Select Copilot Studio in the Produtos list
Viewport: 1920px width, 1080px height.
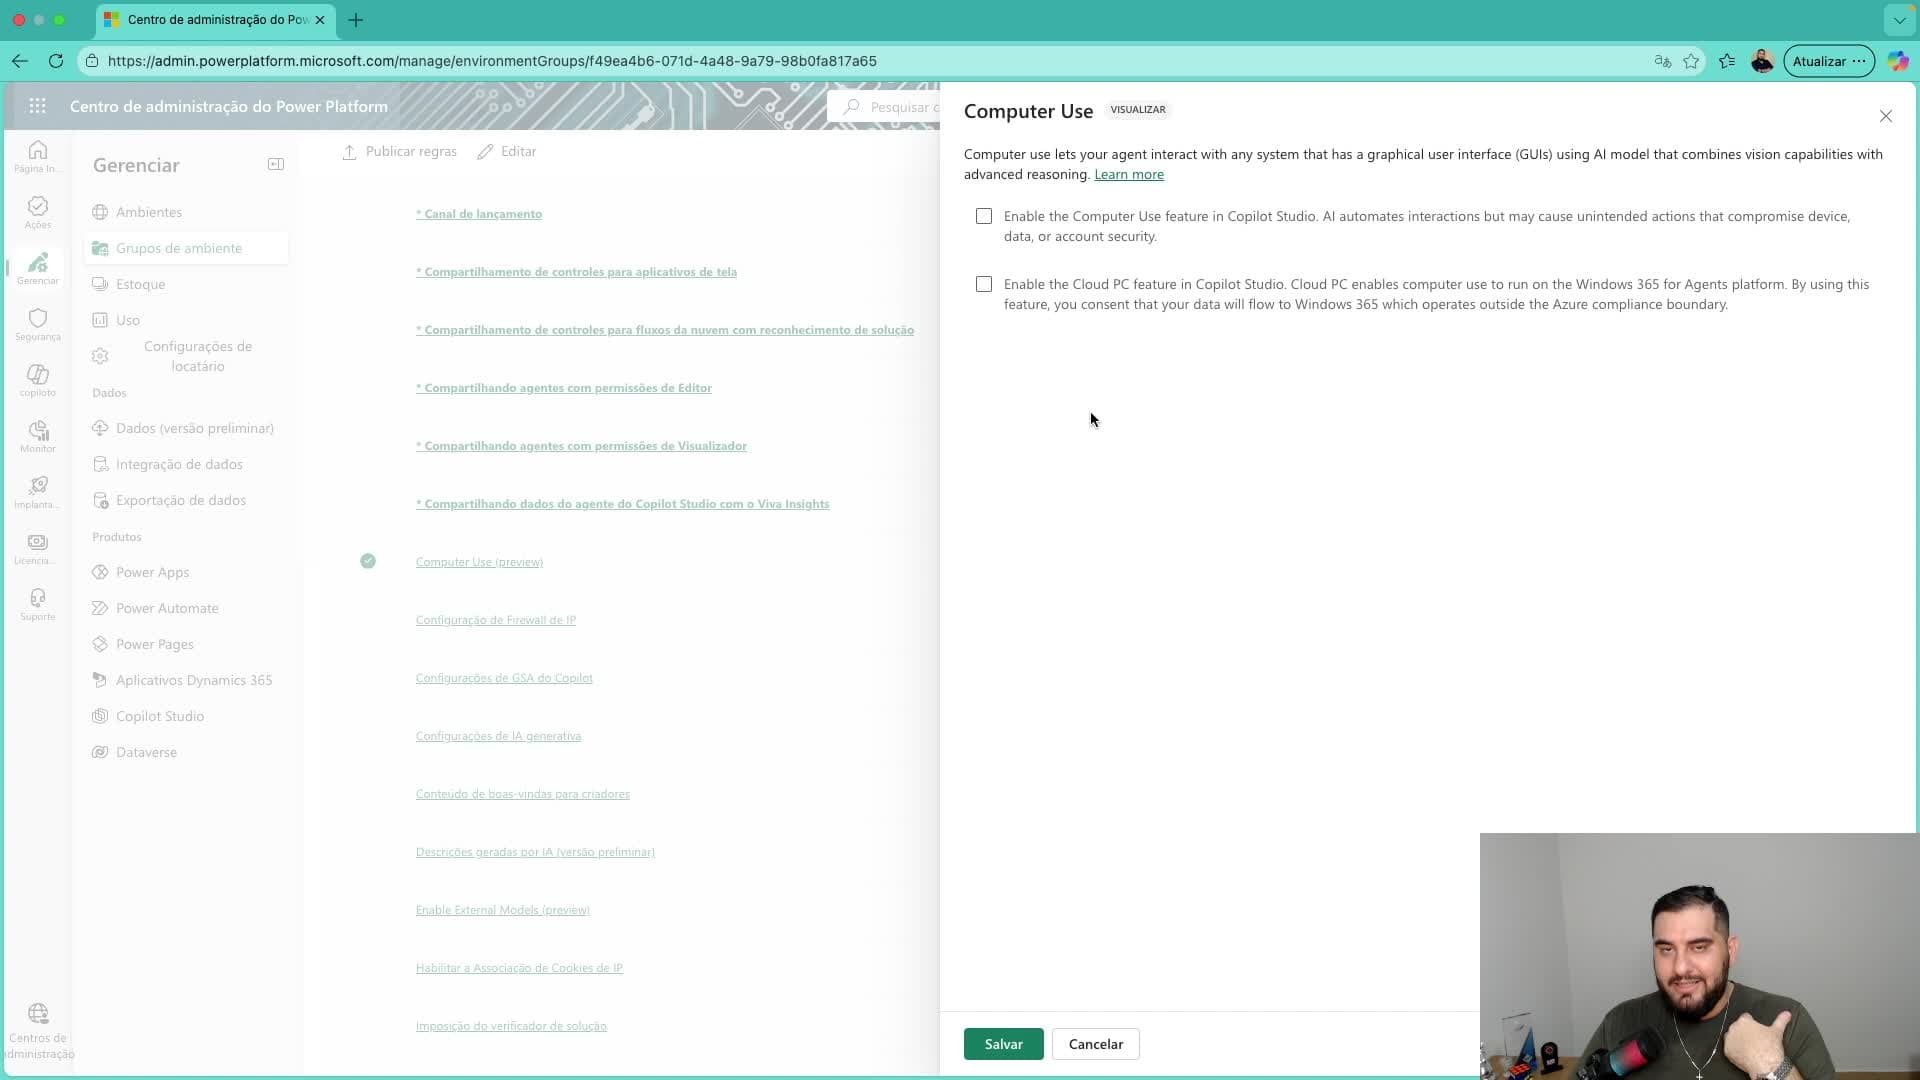(x=159, y=716)
